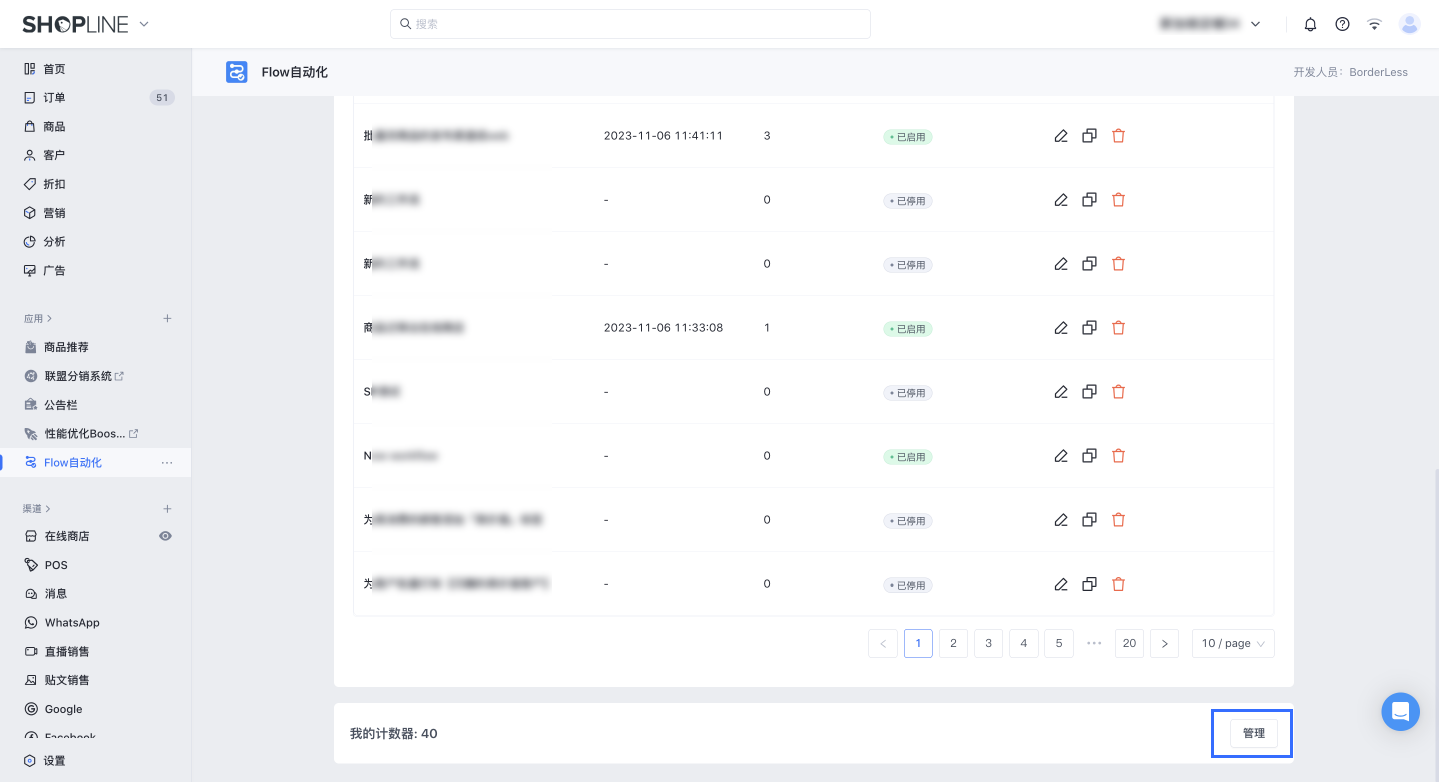
Task: Go to page 2 of workflows
Action: click(x=953, y=644)
